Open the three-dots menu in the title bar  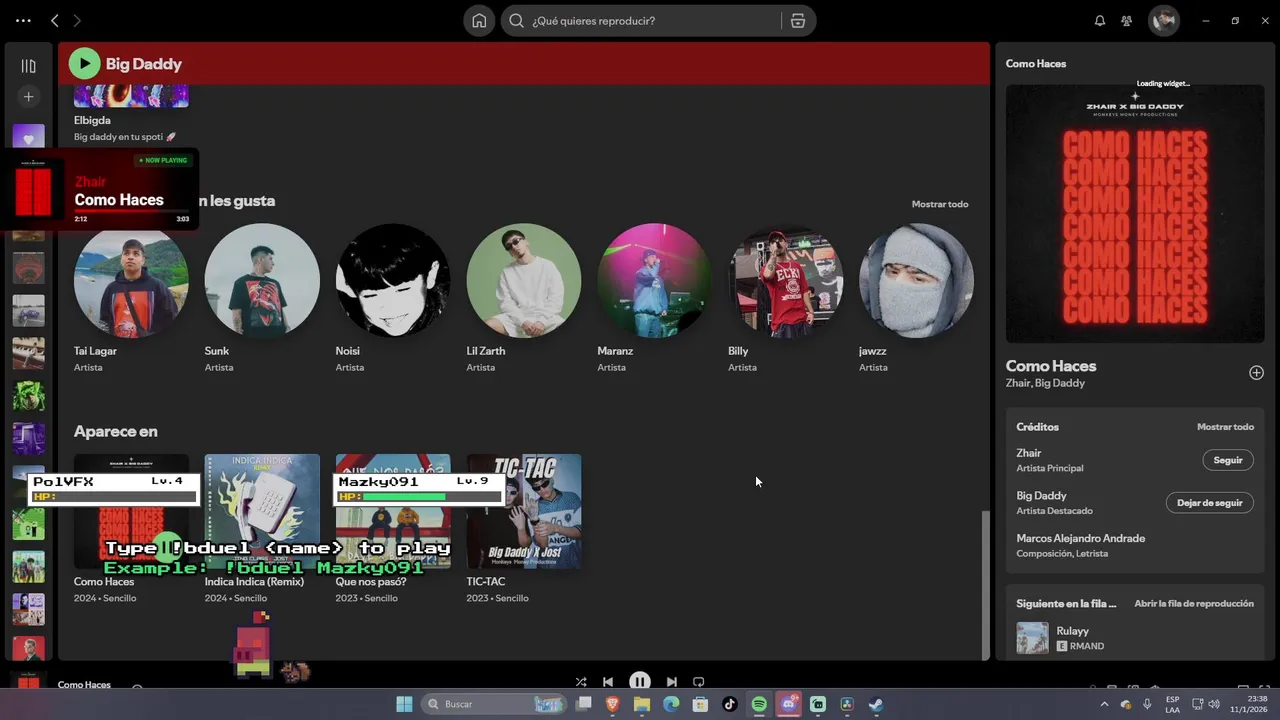point(23,20)
